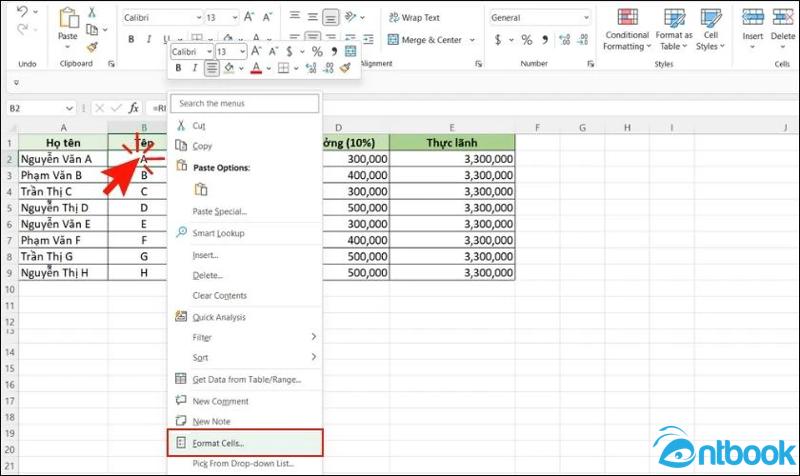The image size is (800, 476).
Task: Open ribbon Font name Calibri dropdown
Action: pyautogui.click(x=199, y=17)
